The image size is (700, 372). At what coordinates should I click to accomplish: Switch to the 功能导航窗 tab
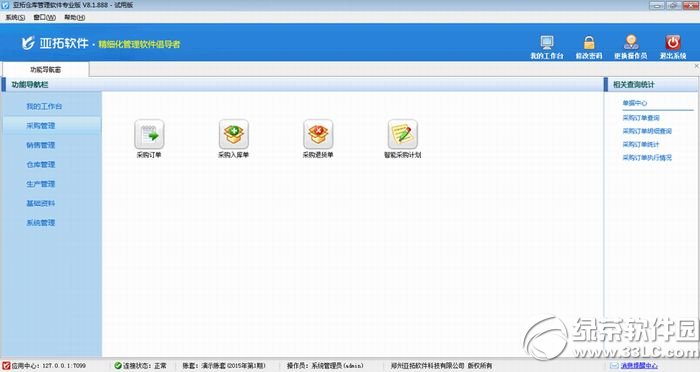click(x=46, y=70)
